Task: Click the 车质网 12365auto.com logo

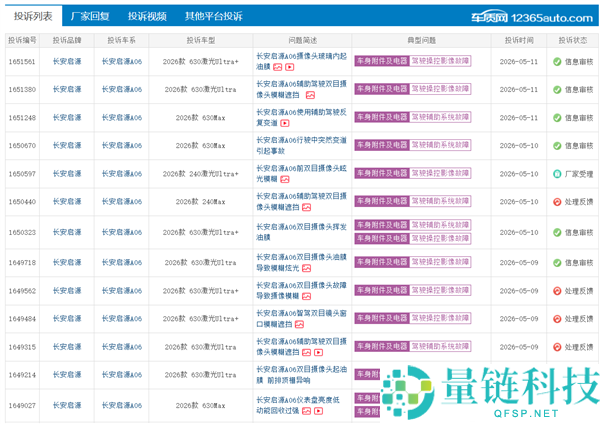Action: [x=532, y=18]
